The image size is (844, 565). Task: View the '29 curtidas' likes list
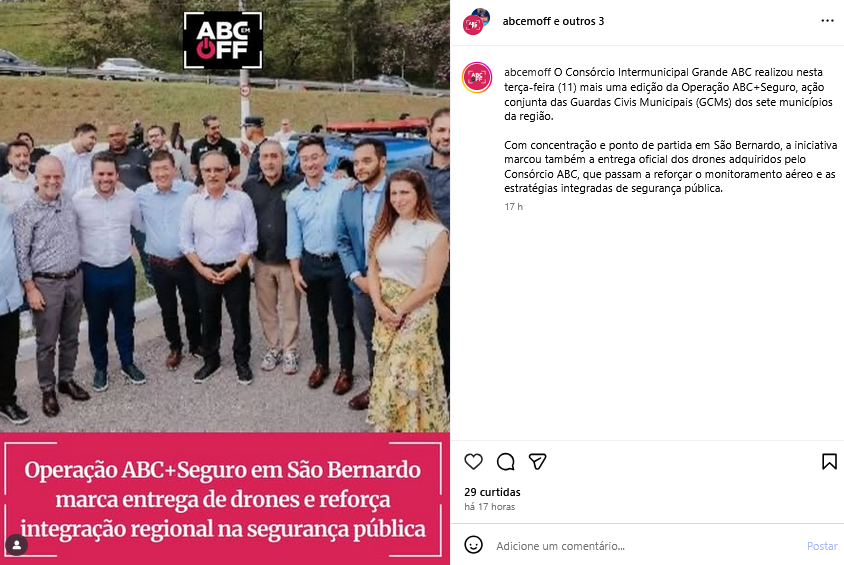click(492, 492)
